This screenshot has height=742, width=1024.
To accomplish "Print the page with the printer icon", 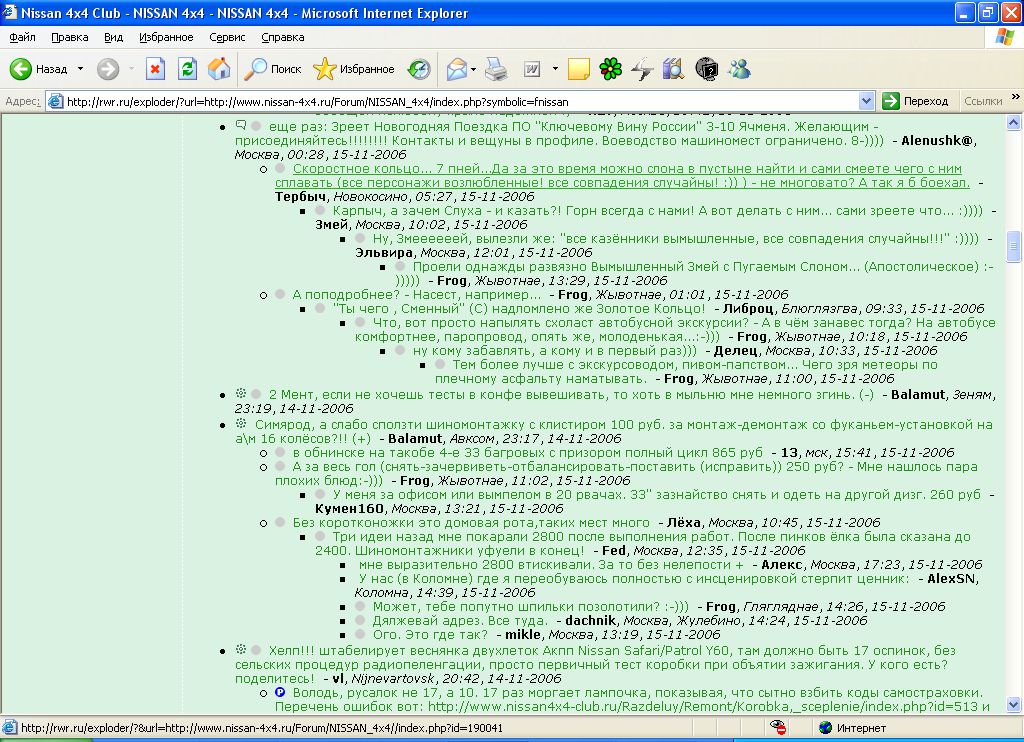I will [x=496, y=69].
